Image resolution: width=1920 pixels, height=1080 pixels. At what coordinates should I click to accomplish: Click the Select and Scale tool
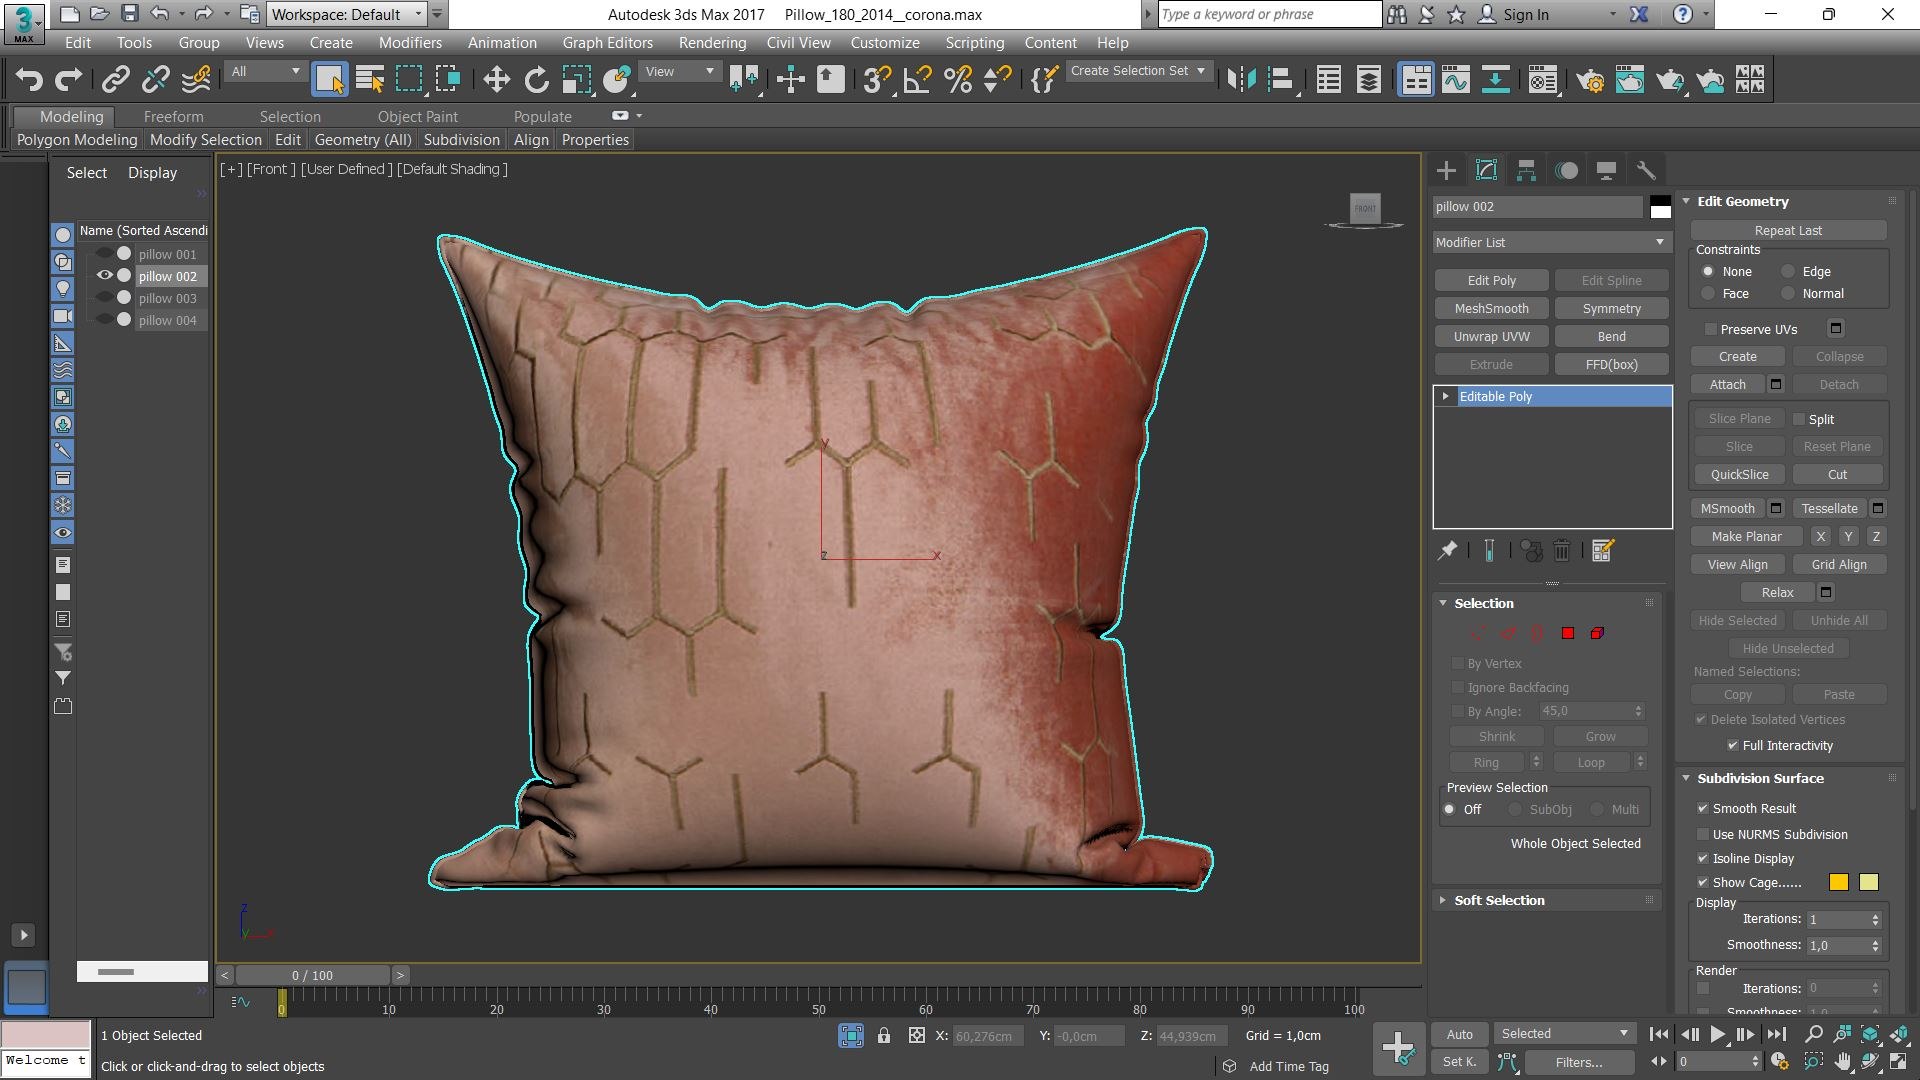tap(576, 80)
